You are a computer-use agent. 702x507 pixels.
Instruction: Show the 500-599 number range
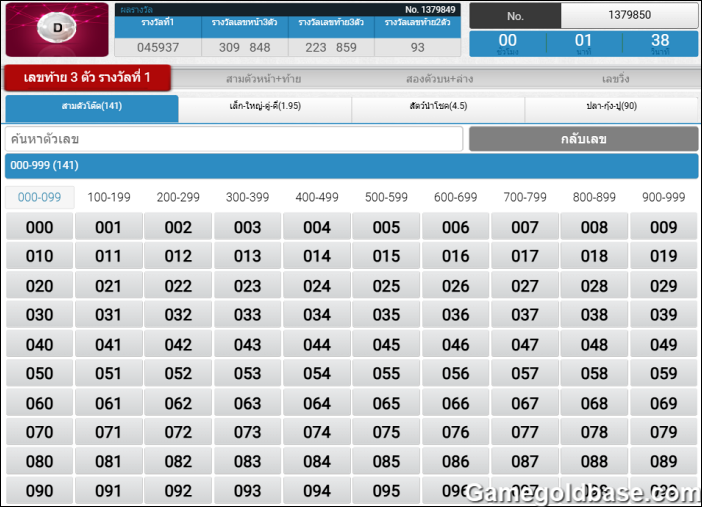click(386, 198)
